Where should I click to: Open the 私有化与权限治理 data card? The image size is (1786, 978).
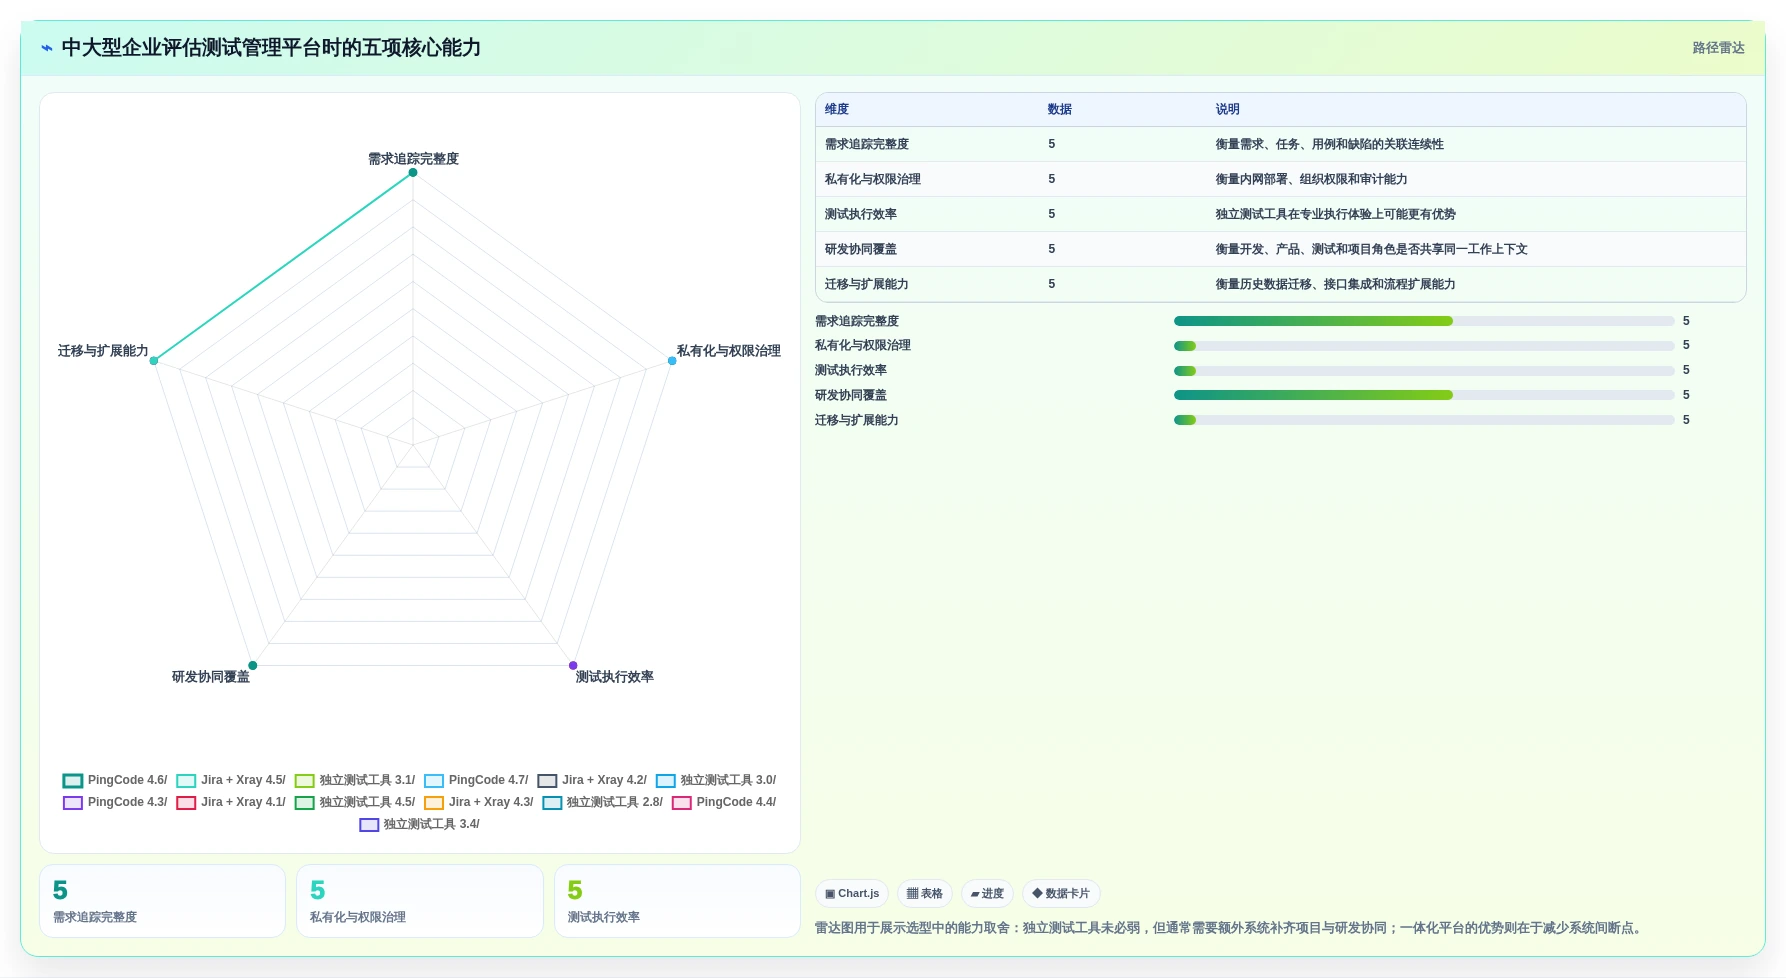[x=420, y=901]
